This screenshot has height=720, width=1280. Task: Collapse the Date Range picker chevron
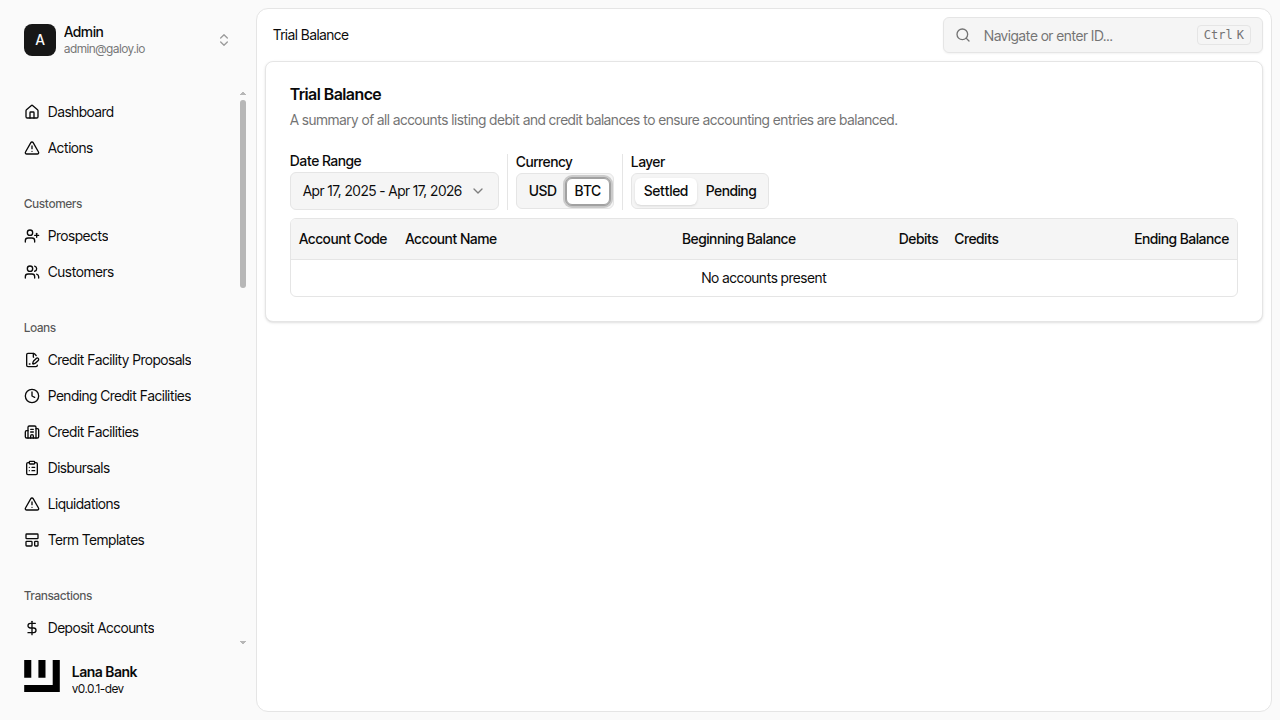477,190
